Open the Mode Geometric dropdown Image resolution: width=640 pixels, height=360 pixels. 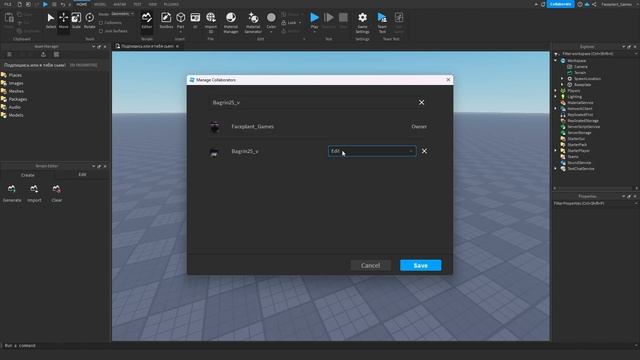pyautogui.click(x=122, y=14)
